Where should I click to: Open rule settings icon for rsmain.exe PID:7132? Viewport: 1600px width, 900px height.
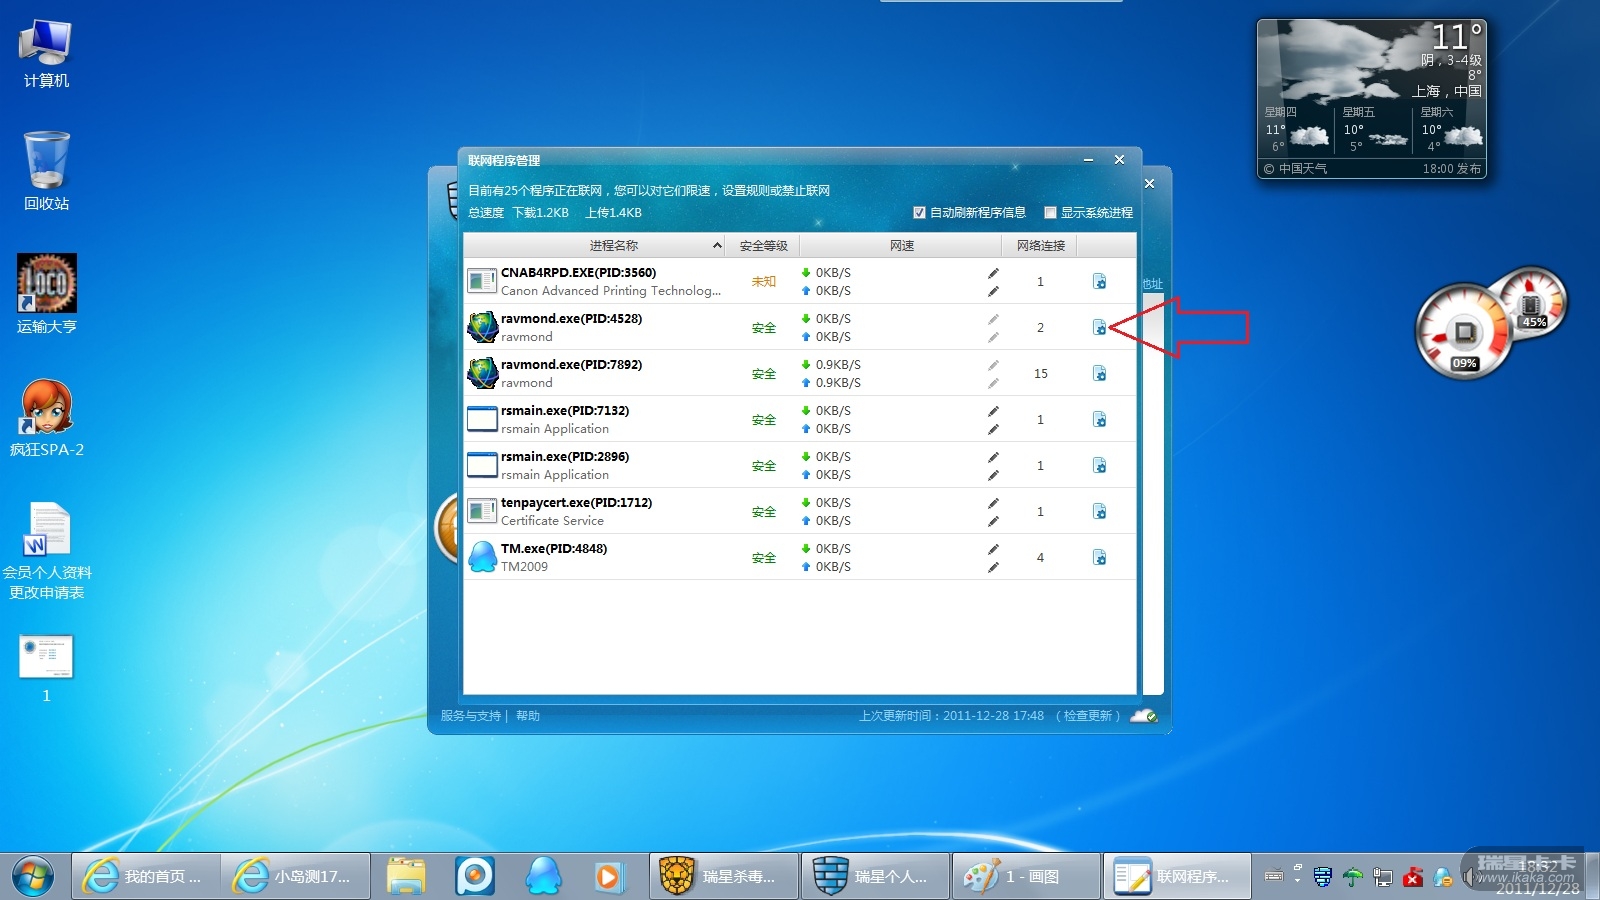[x=1099, y=419]
